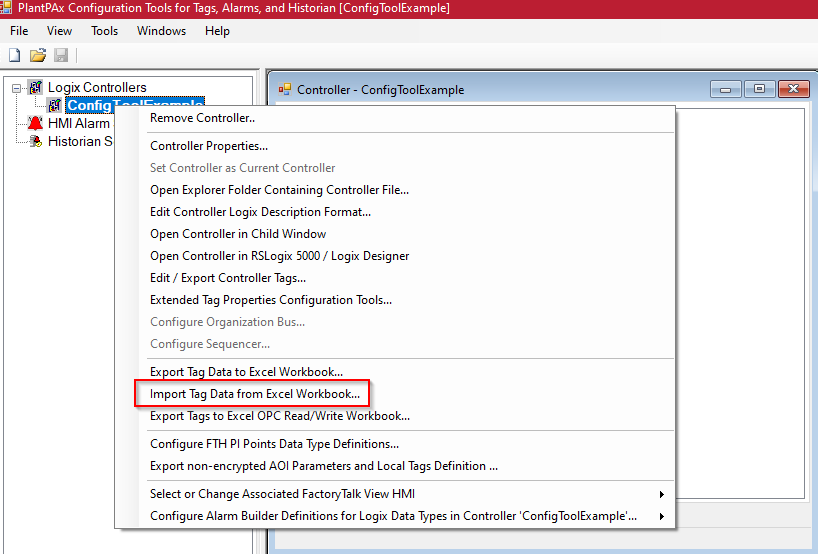Select HMI Alarm tree item
The width and height of the screenshot is (818, 554).
pyautogui.click(x=79, y=123)
